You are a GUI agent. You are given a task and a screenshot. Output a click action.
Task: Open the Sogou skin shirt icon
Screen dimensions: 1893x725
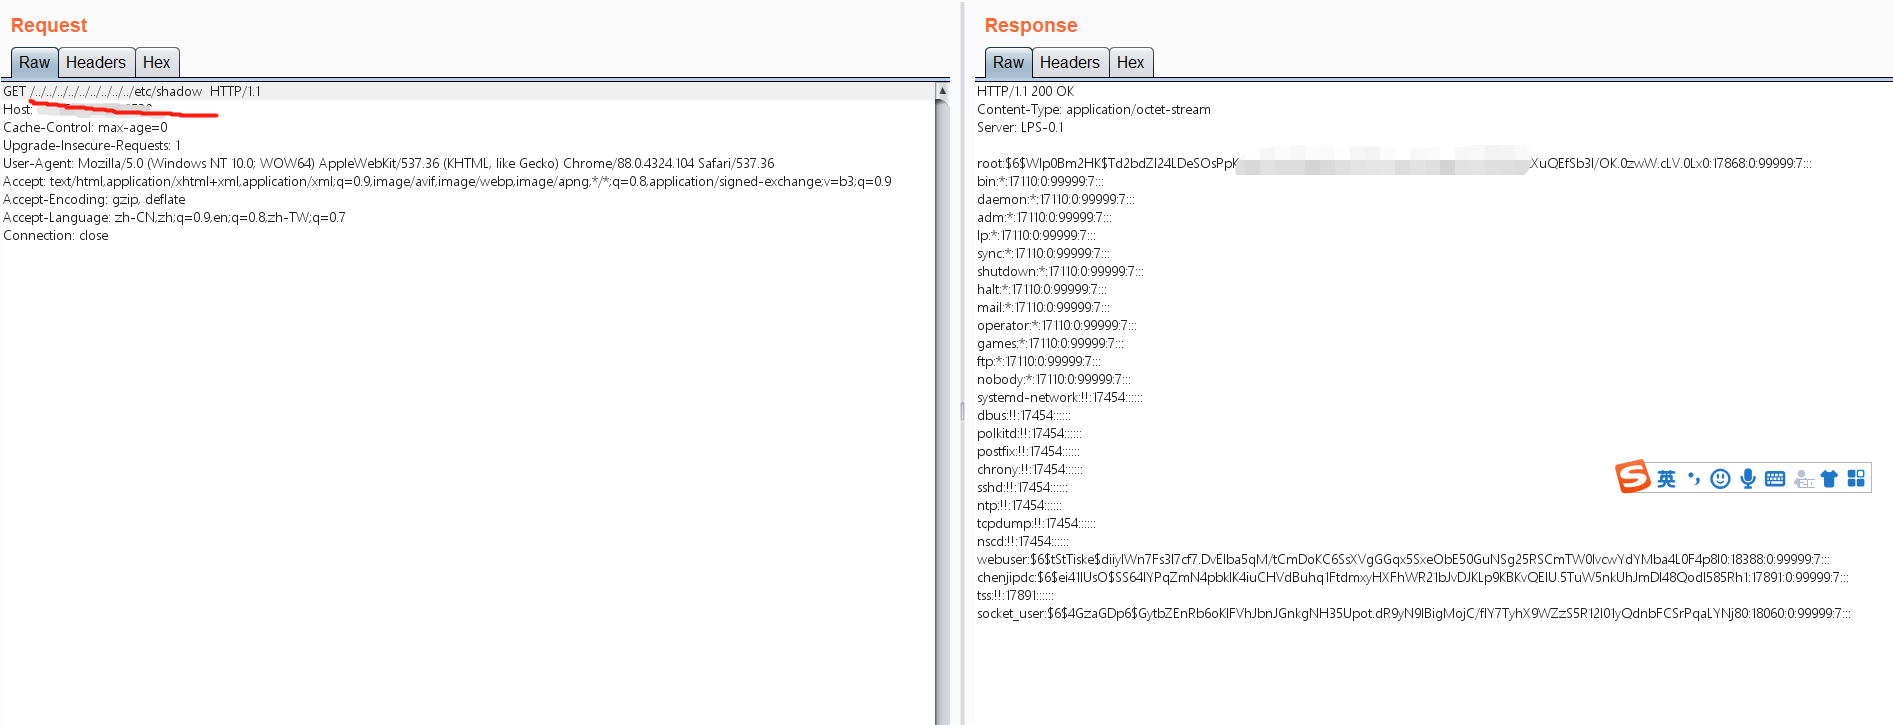(1829, 479)
